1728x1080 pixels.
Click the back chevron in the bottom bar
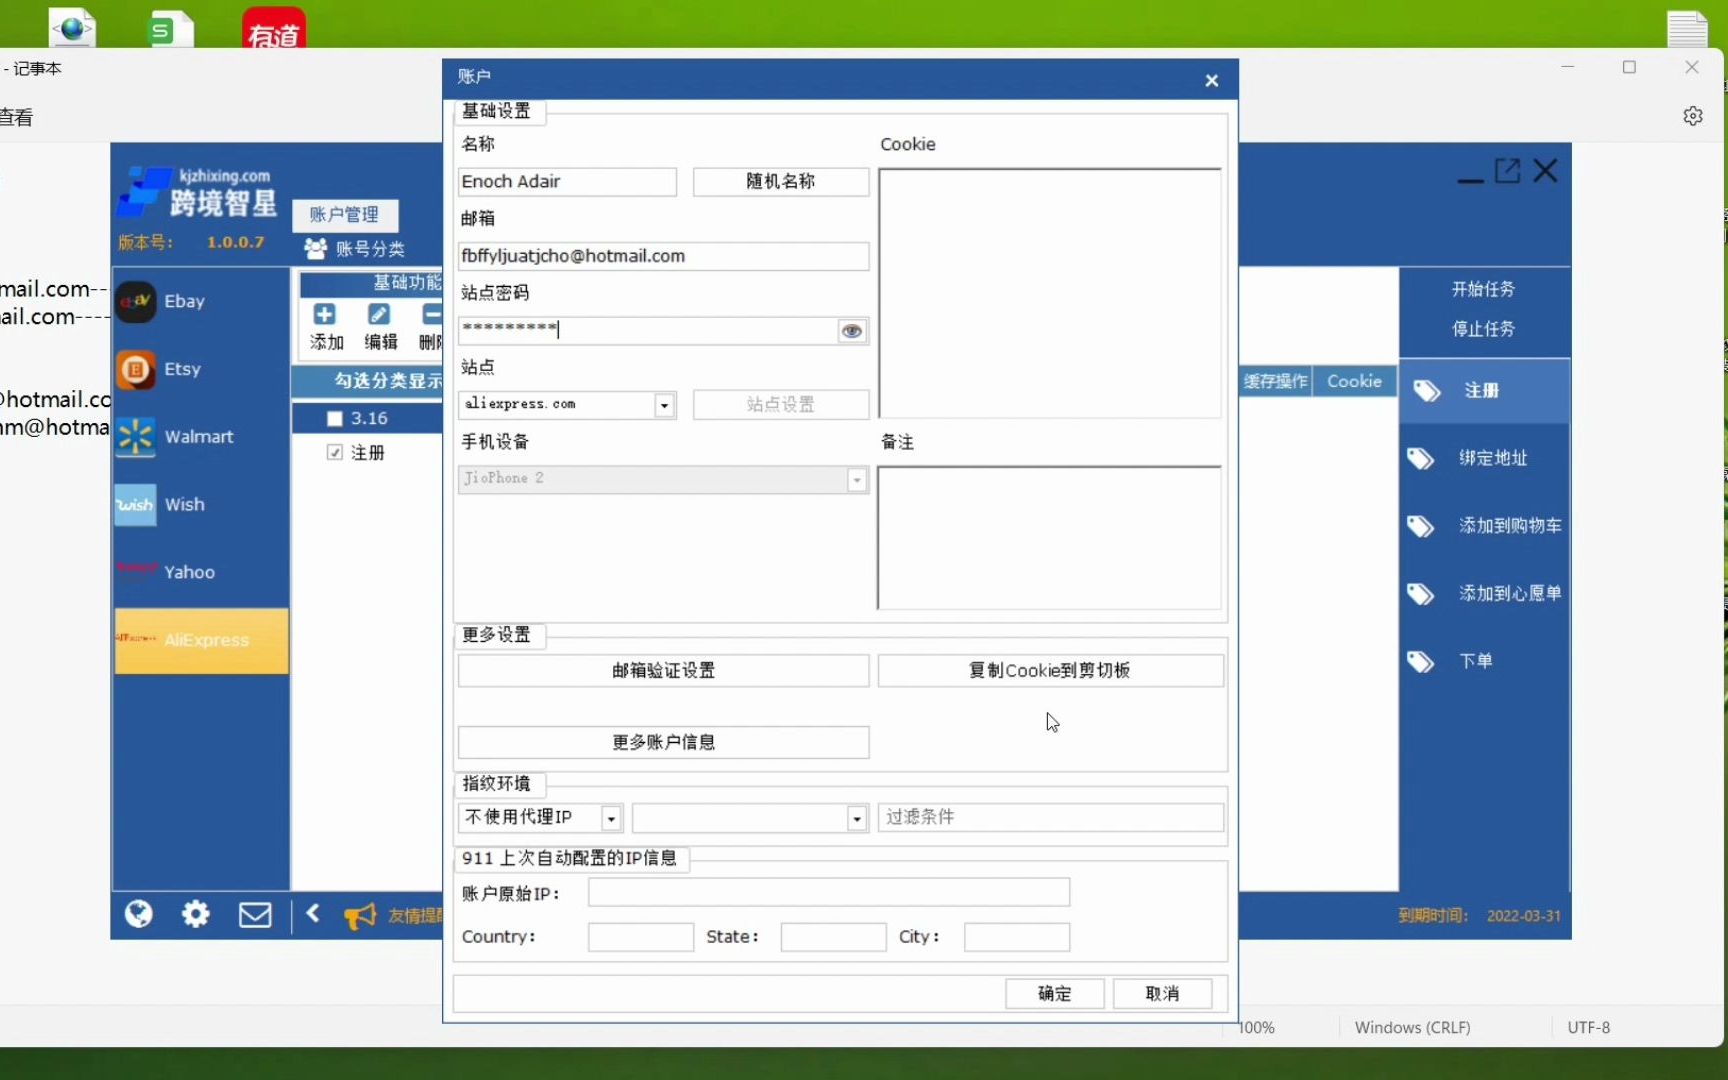click(313, 913)
